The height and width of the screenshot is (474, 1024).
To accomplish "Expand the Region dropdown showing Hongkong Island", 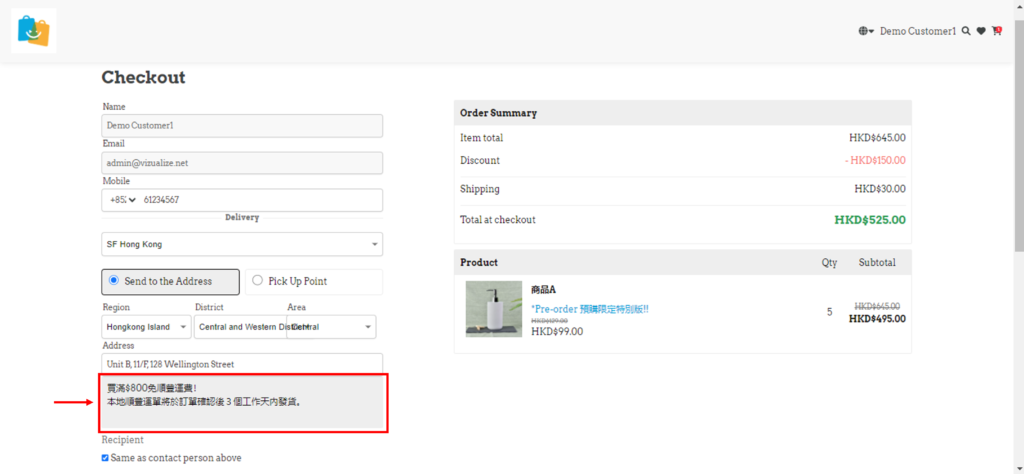I will pos(147,327).
